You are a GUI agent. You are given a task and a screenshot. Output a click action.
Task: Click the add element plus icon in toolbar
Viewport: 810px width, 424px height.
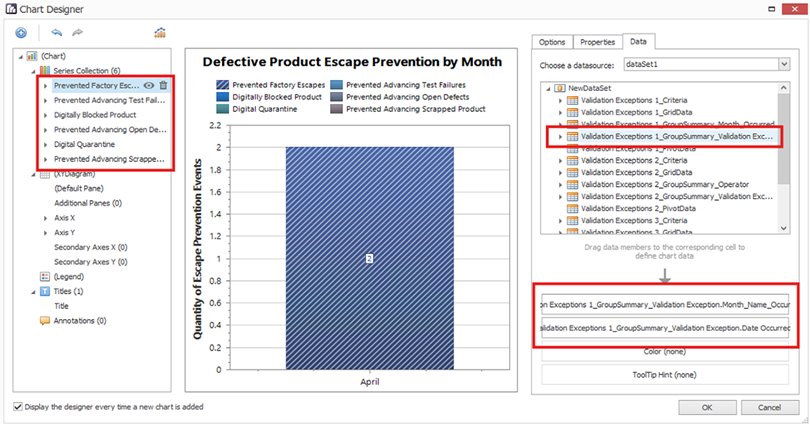[21, 32]
